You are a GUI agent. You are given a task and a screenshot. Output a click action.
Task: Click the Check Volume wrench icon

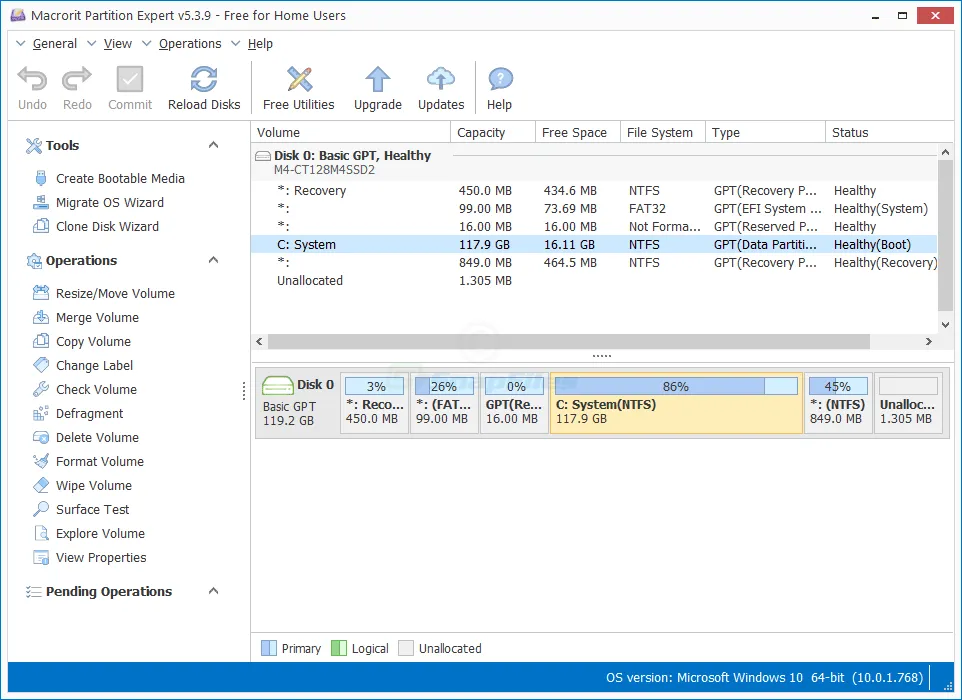tap(40, 389)
